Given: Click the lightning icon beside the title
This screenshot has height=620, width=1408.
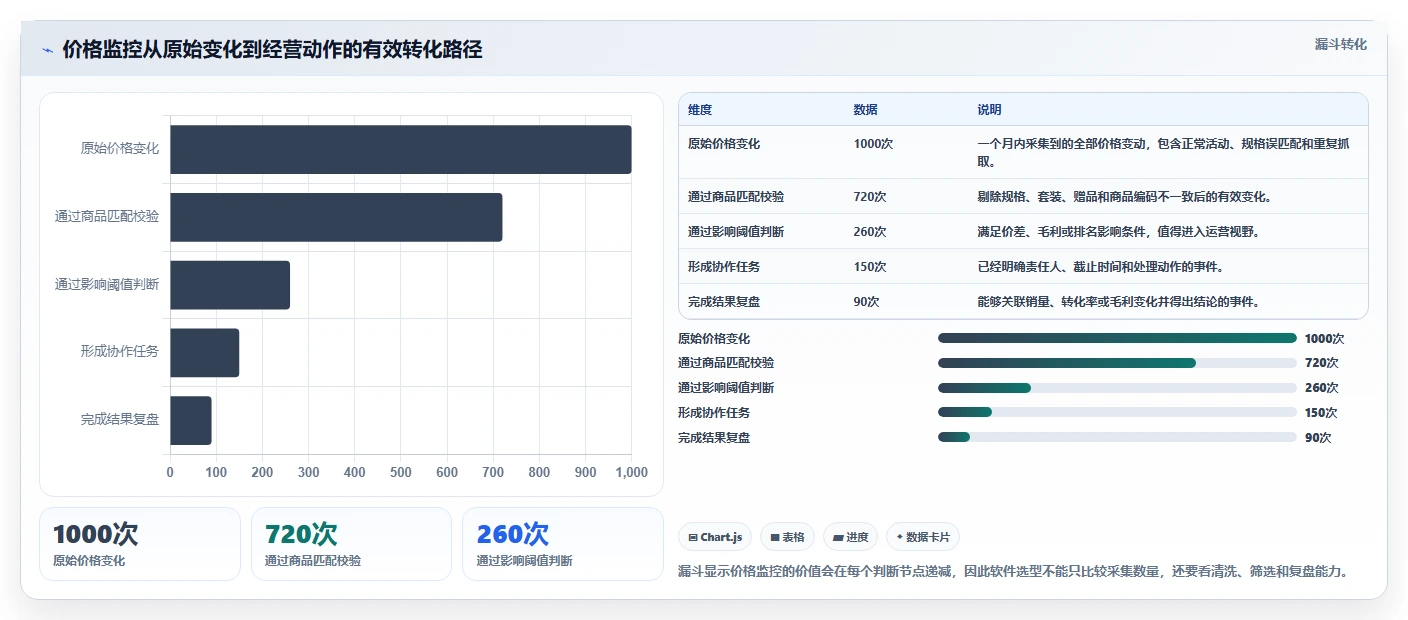Looking at the screenshot, I should pos(47,50).
